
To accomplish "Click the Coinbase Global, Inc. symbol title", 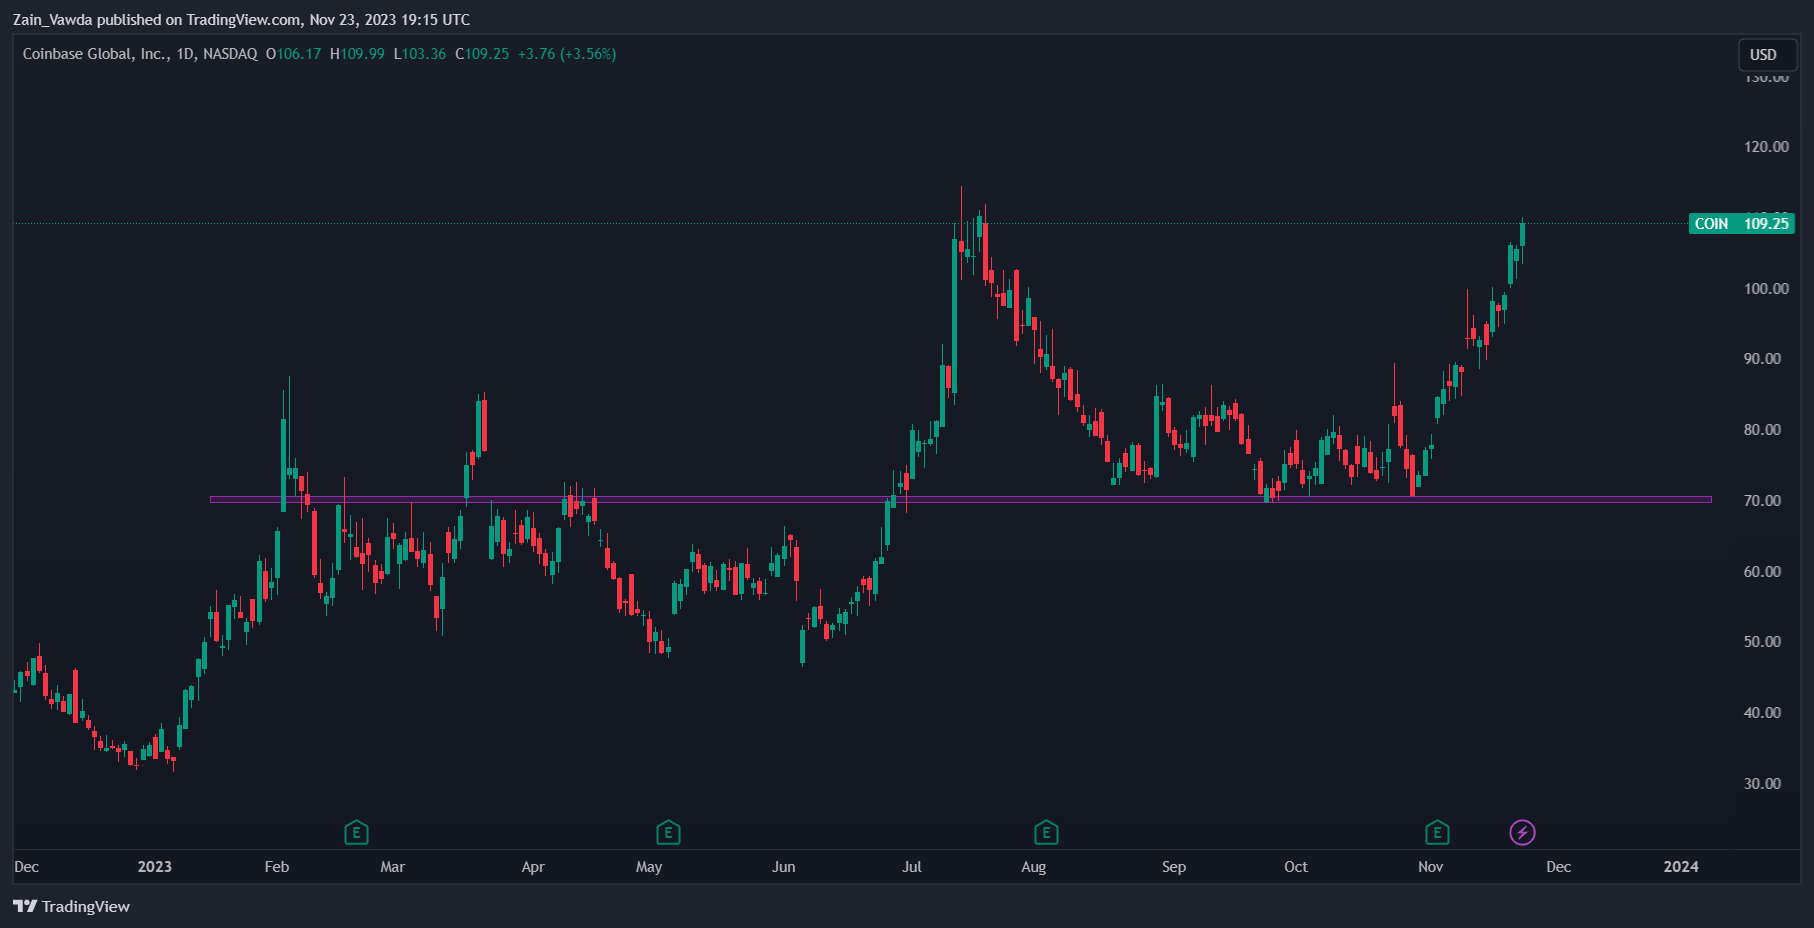I will tap(96, 54).
